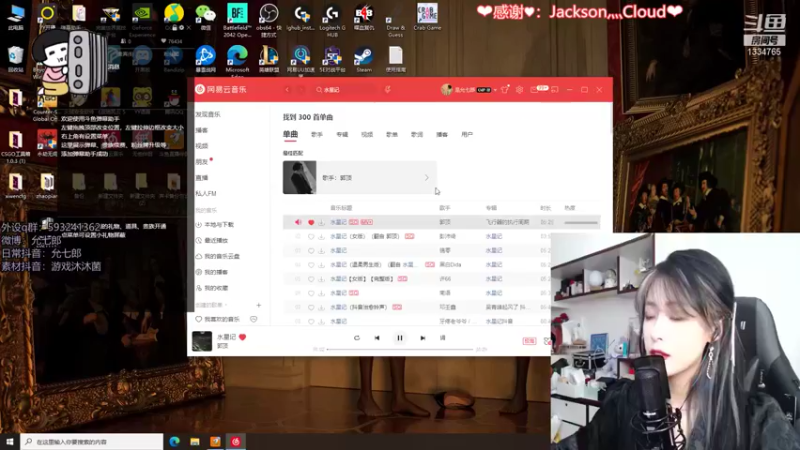Viewport: 800px width, 450px height.
Task: Seek within the song progress bar
Action: 400,349
